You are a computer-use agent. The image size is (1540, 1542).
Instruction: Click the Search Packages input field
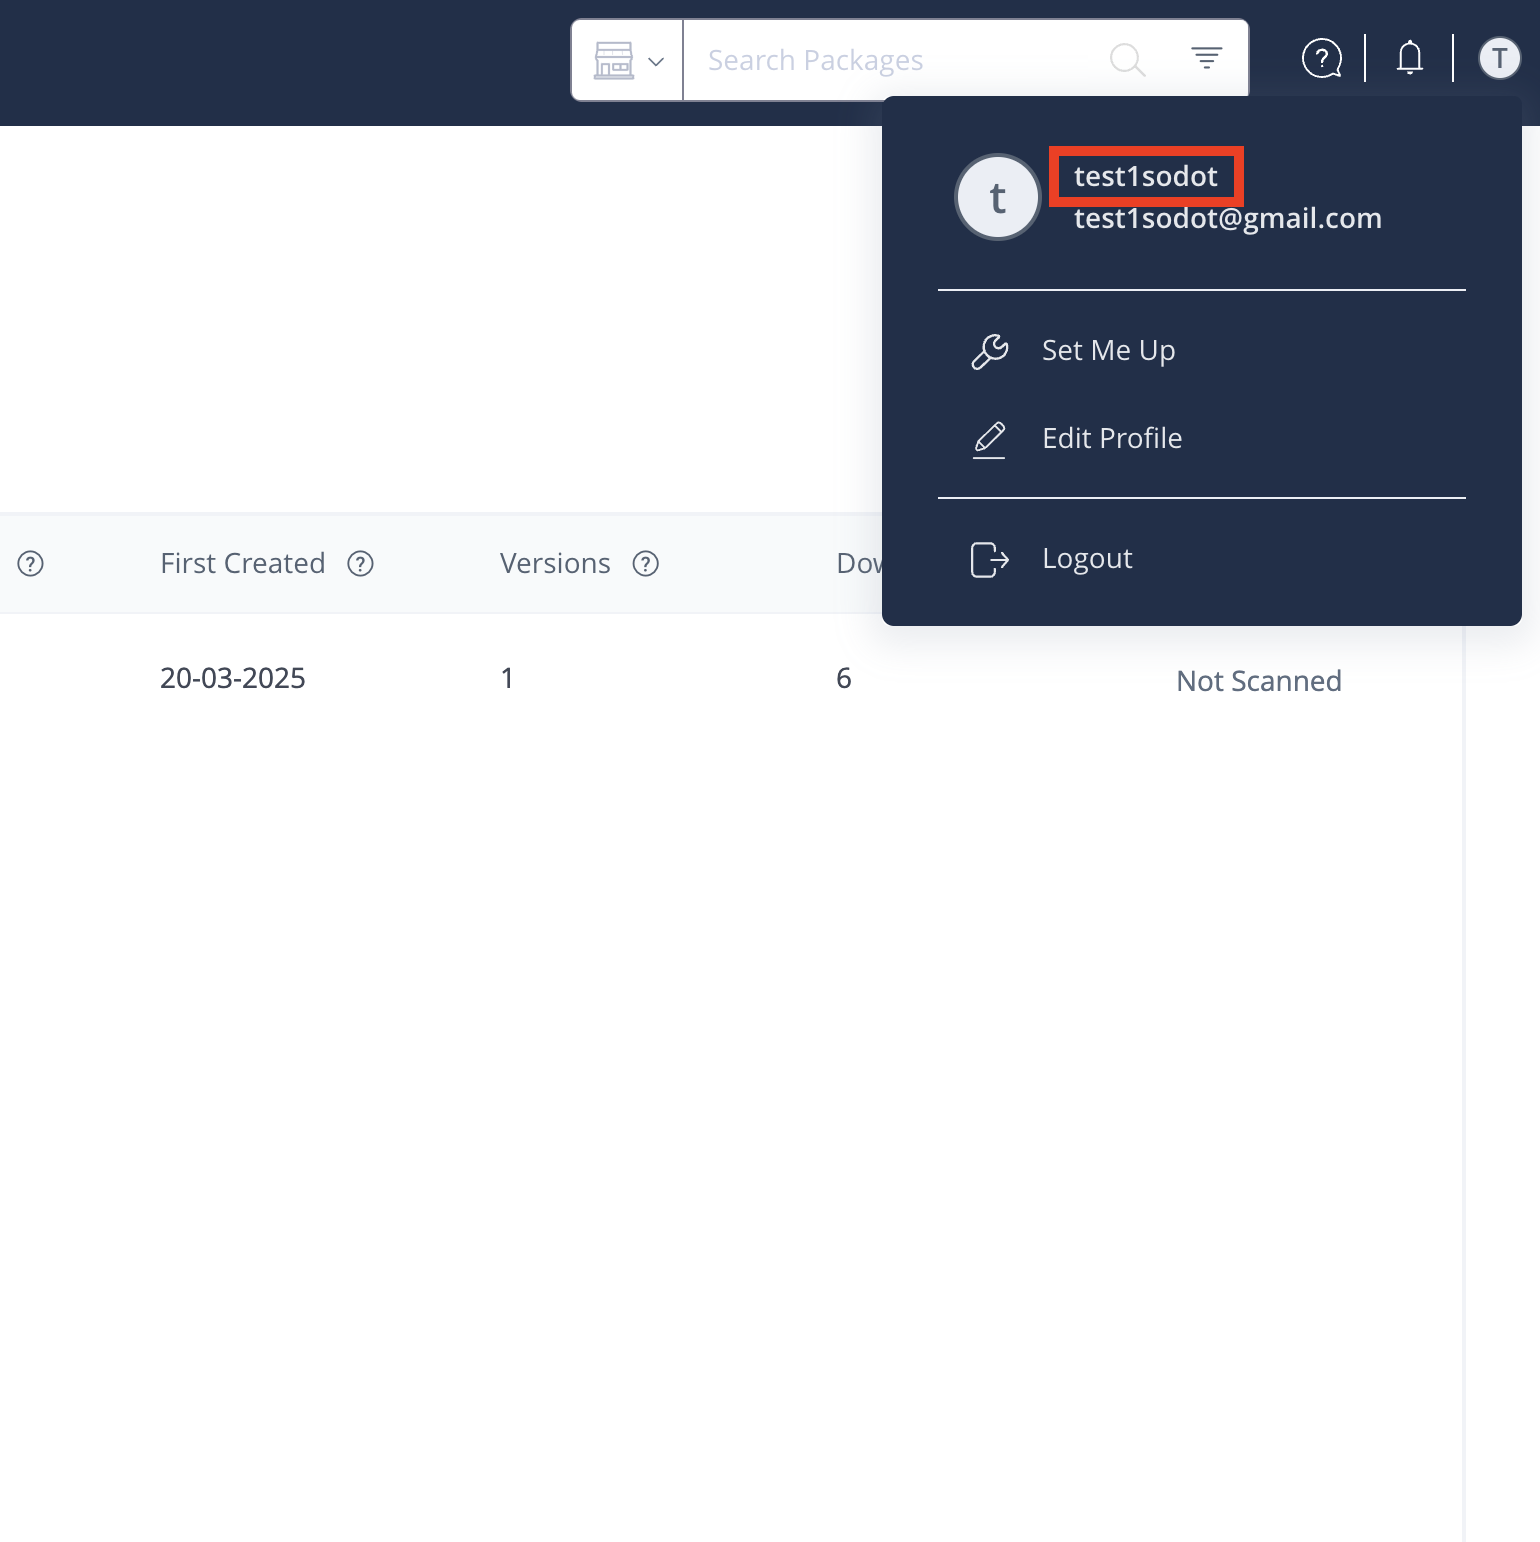(x=895, y=60)
